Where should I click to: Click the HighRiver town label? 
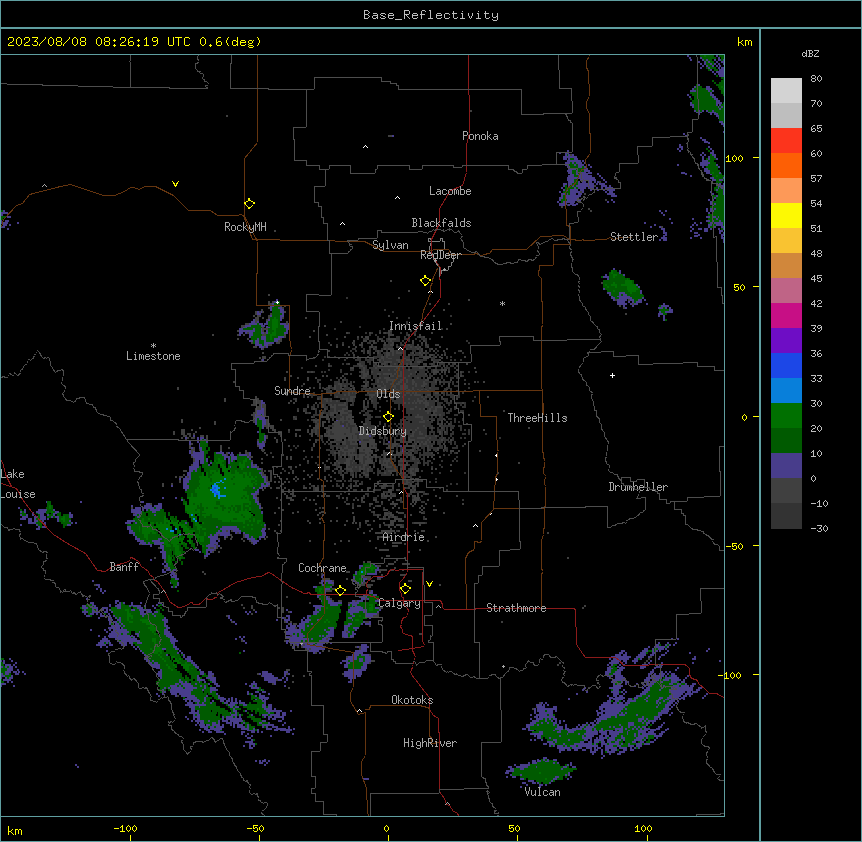[430, 743]
